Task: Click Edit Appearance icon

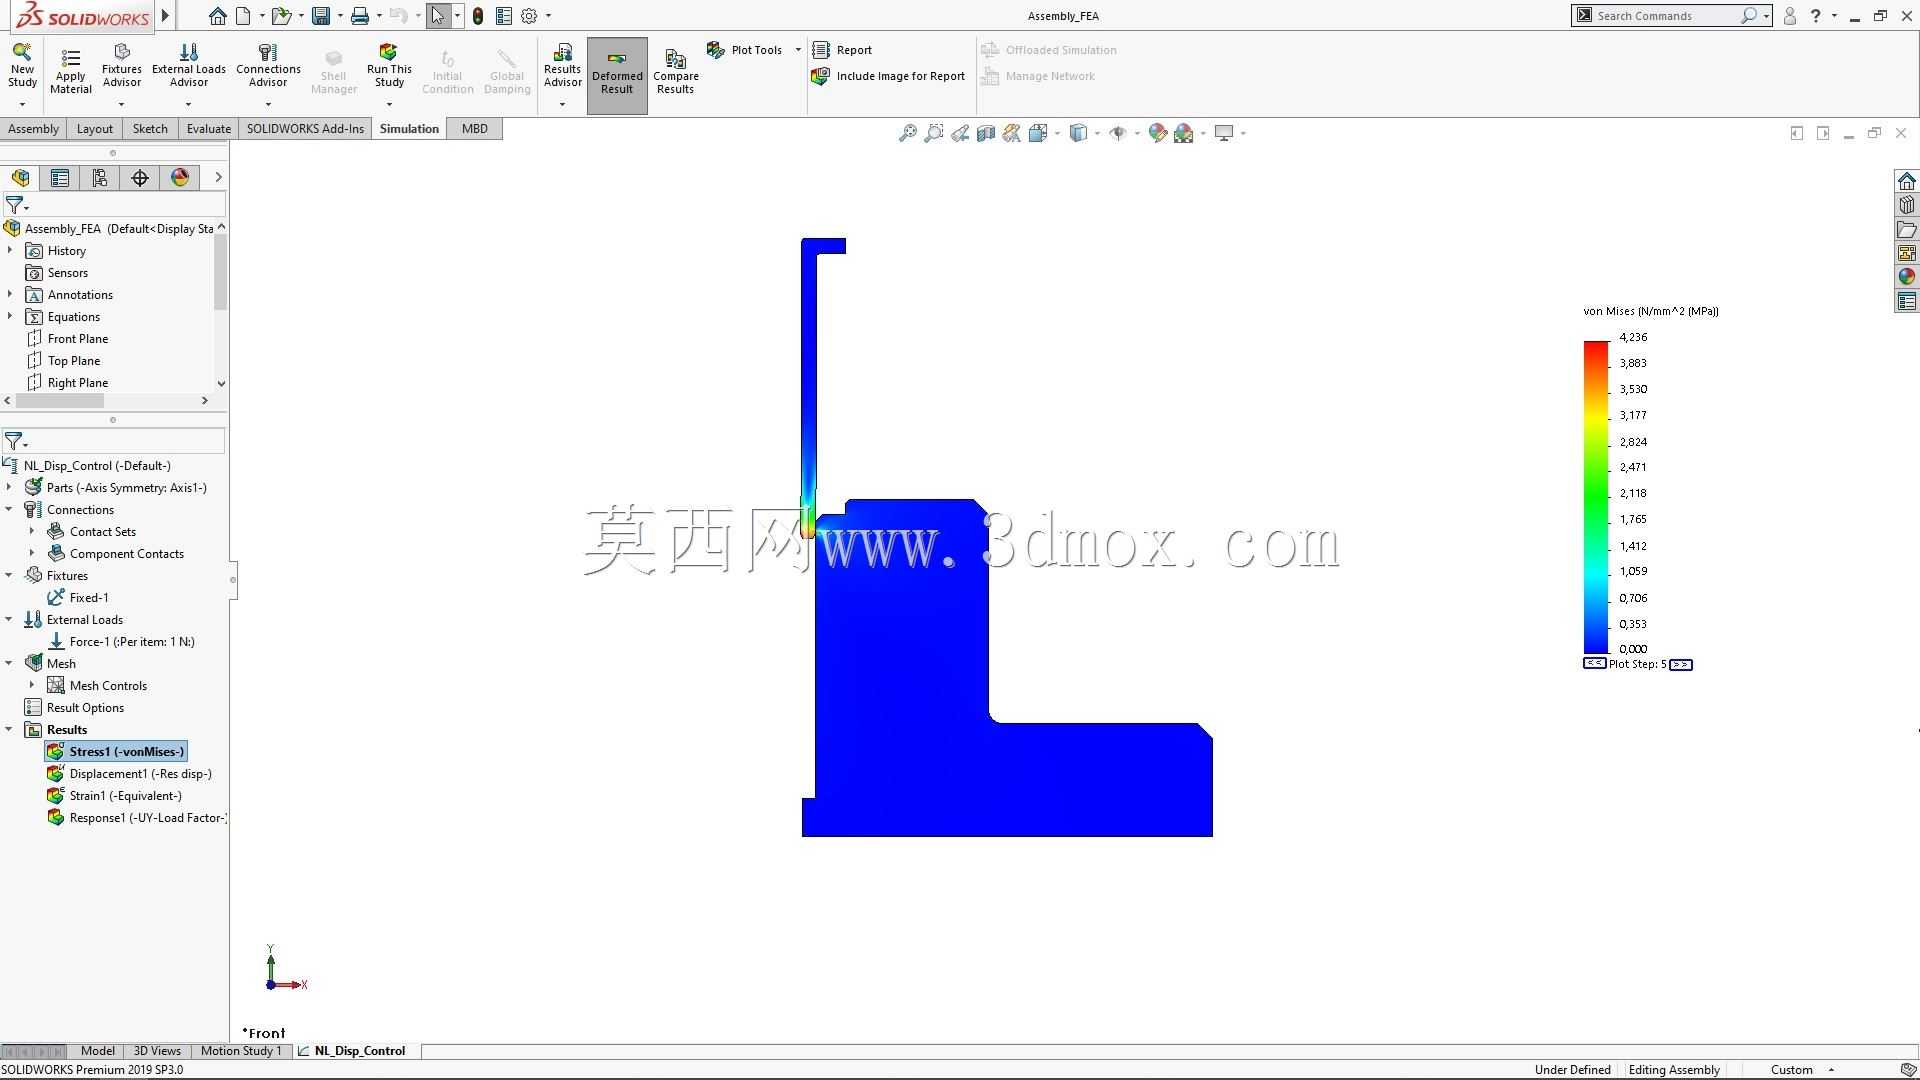Action: click(x=1157, y=133)
